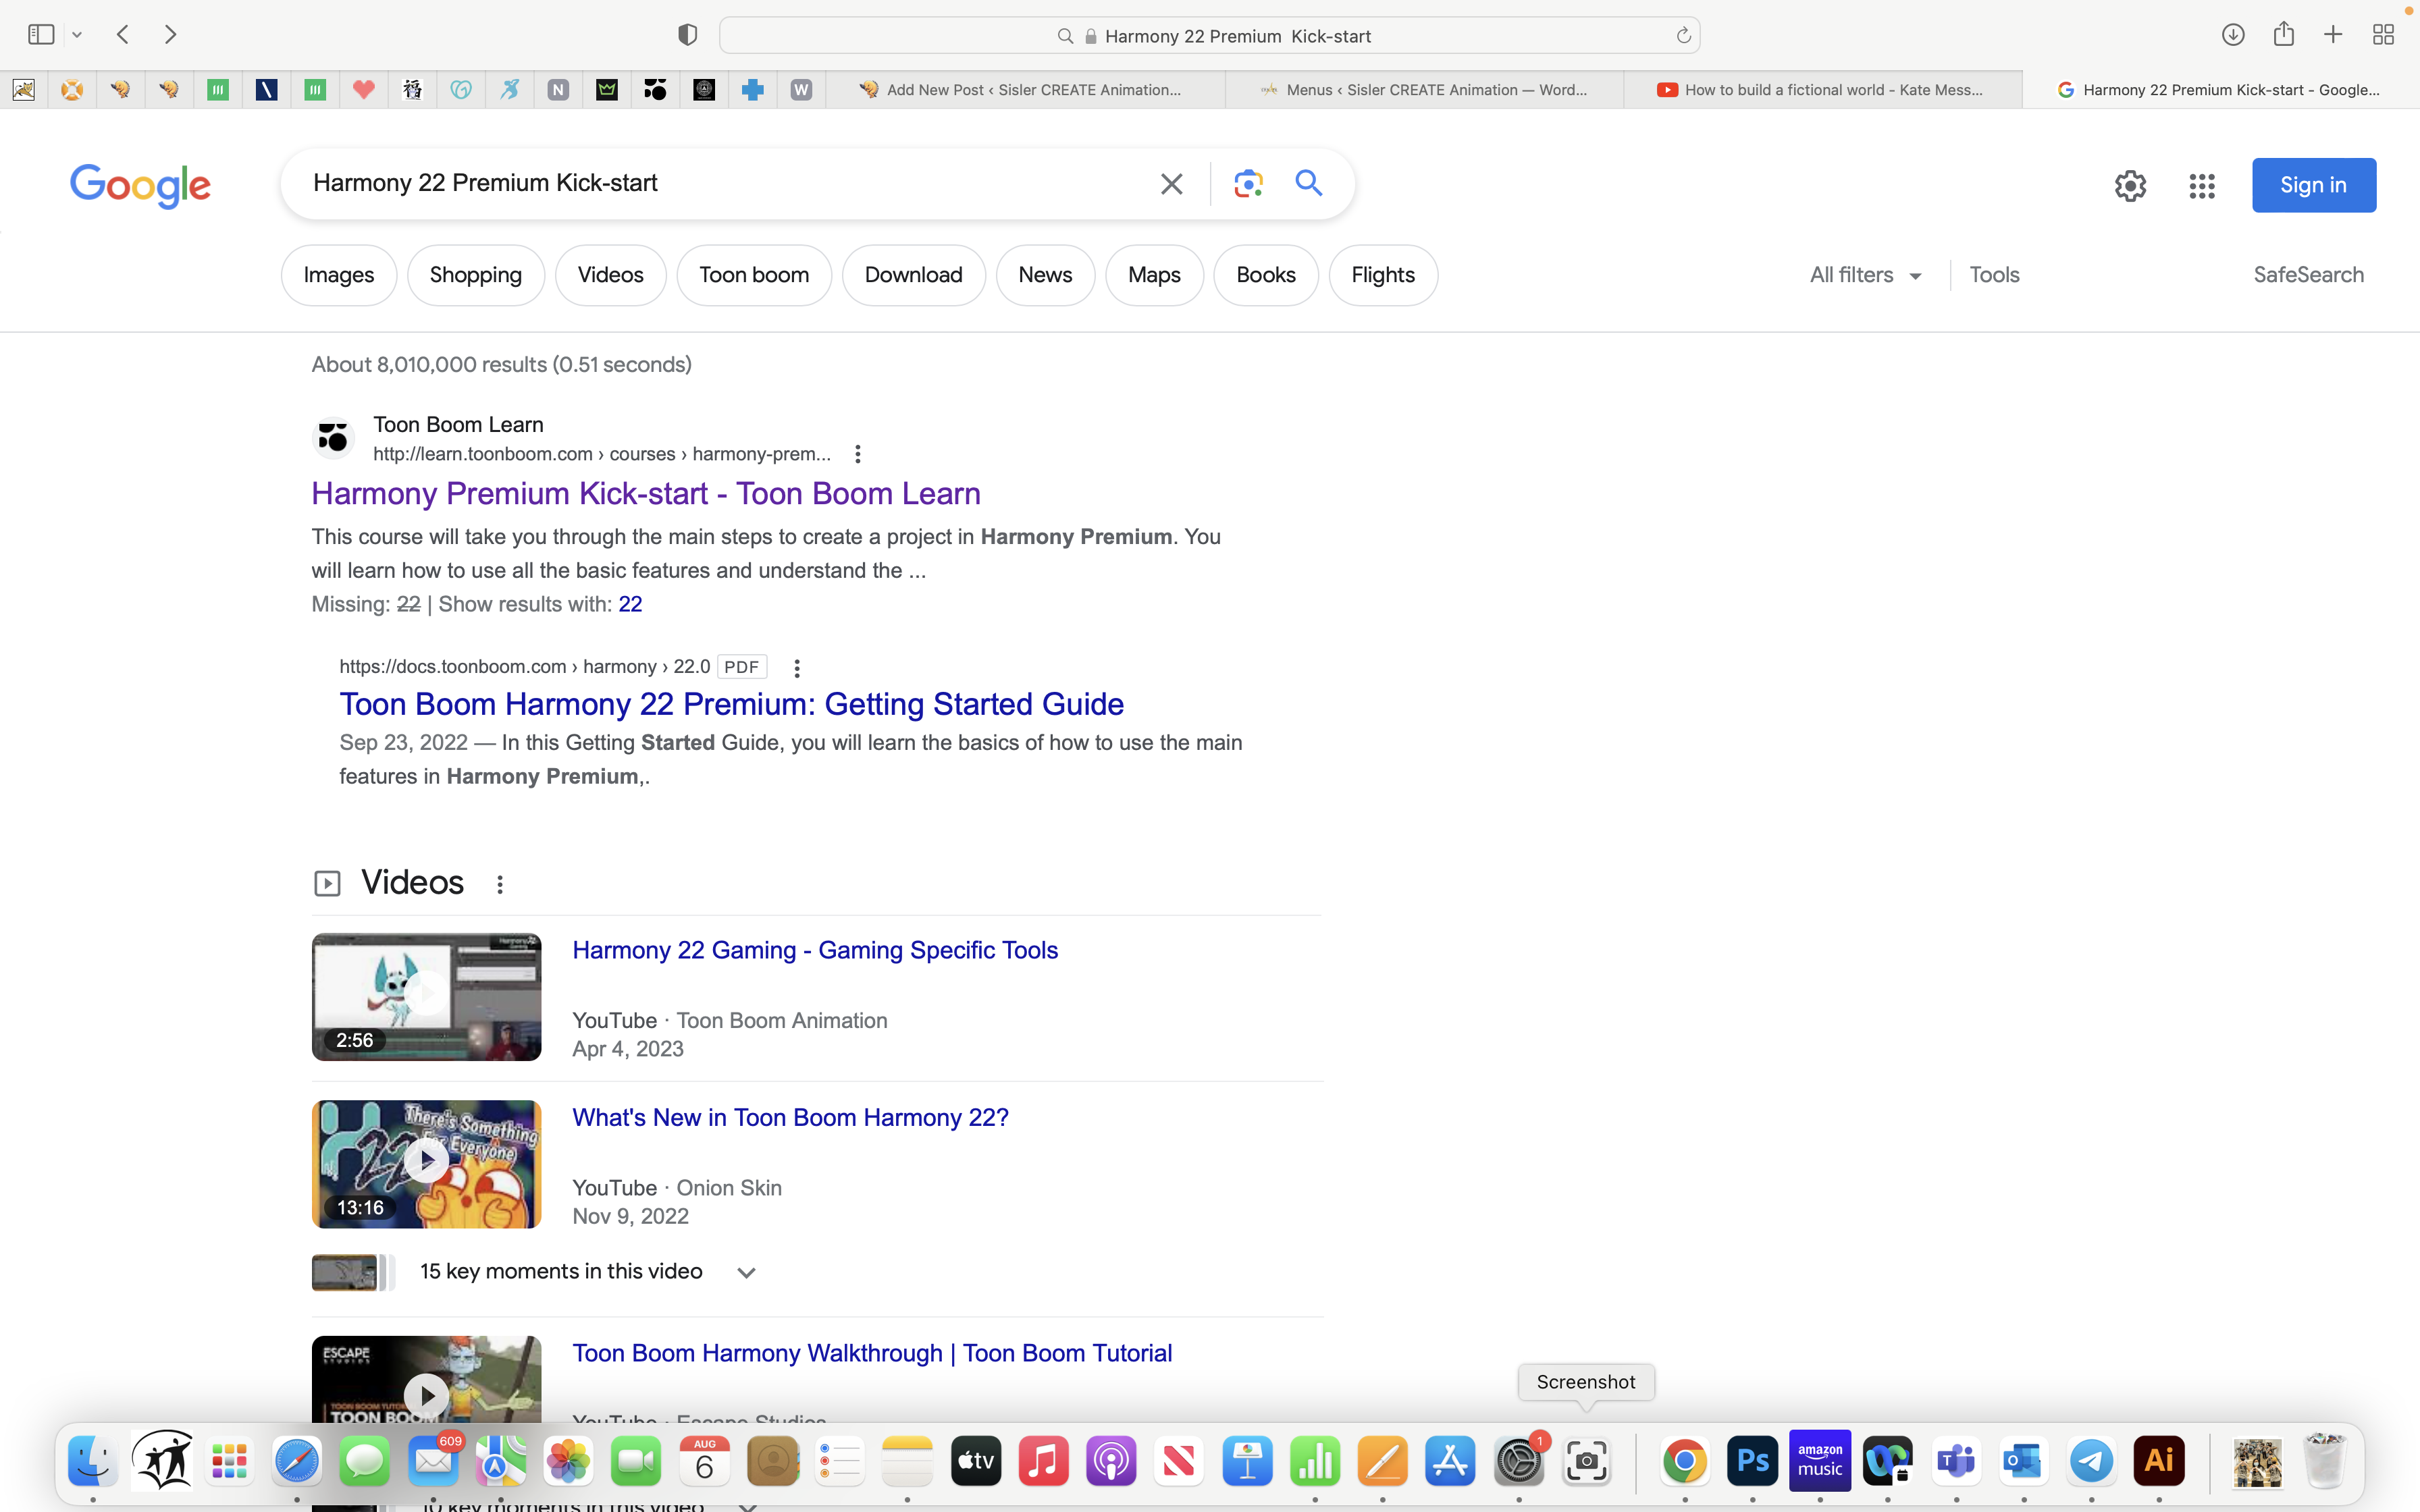Open Toon Boom Harmony 22 Premium Getting Started Guide

point(731,704)
